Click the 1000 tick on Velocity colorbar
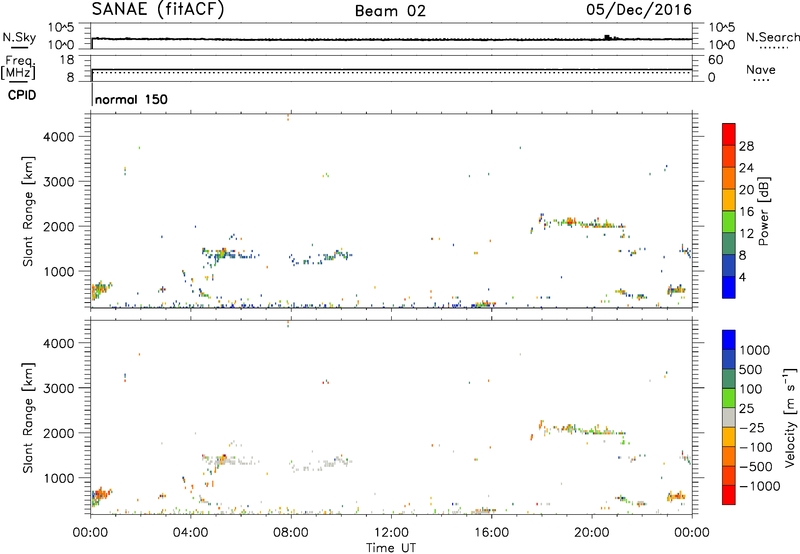Screen dimensions: 800x554 pos(755,350)
